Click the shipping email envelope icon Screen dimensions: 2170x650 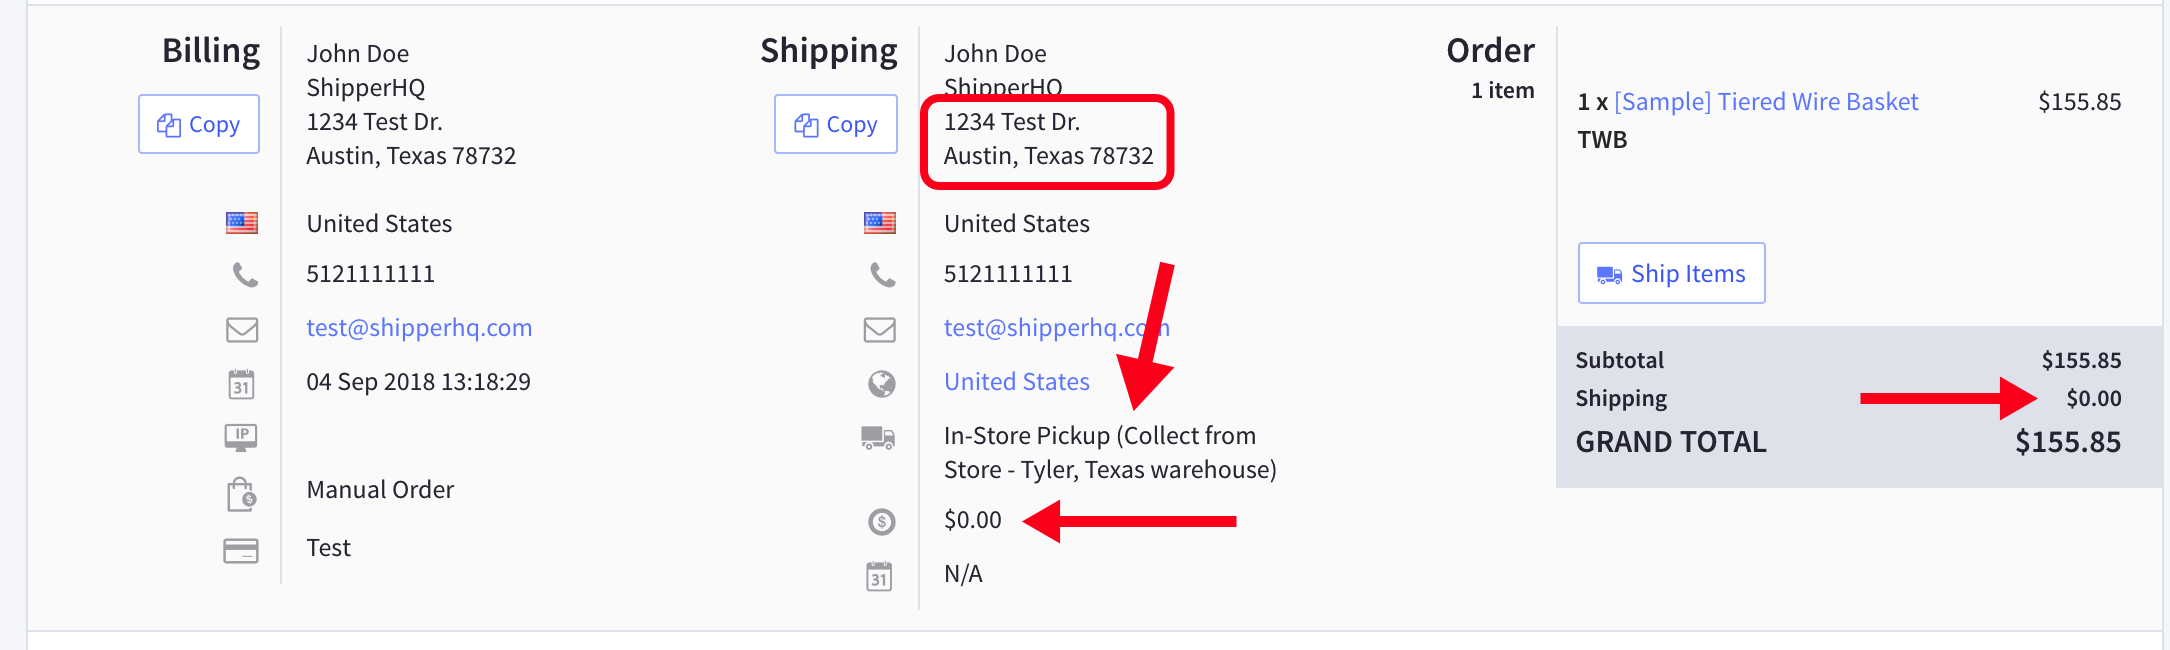coord(880,329)
